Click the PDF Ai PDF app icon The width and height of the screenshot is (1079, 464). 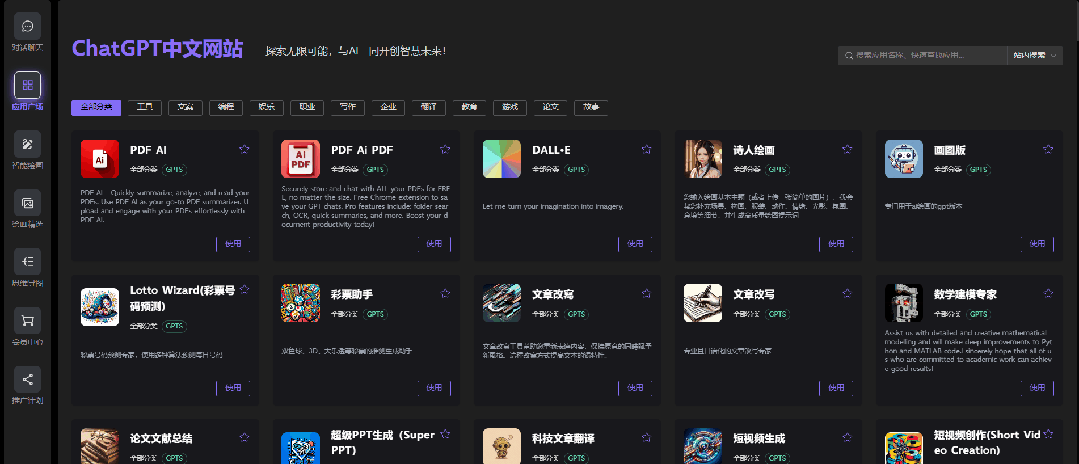point(301,159)
